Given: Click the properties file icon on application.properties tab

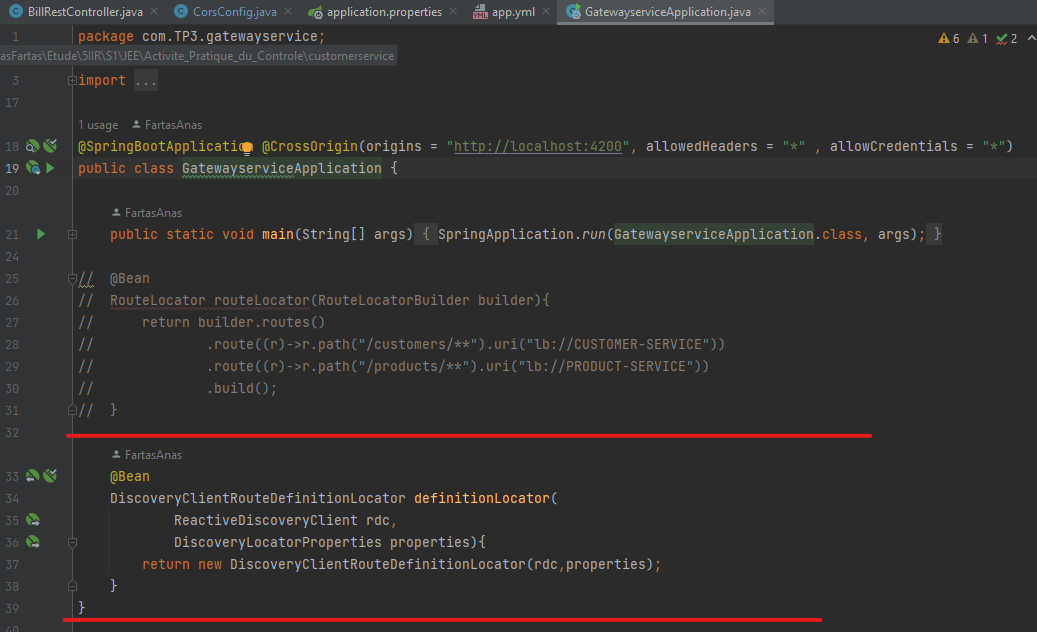Looking at the screenshot, I should (x=317, y=13).
